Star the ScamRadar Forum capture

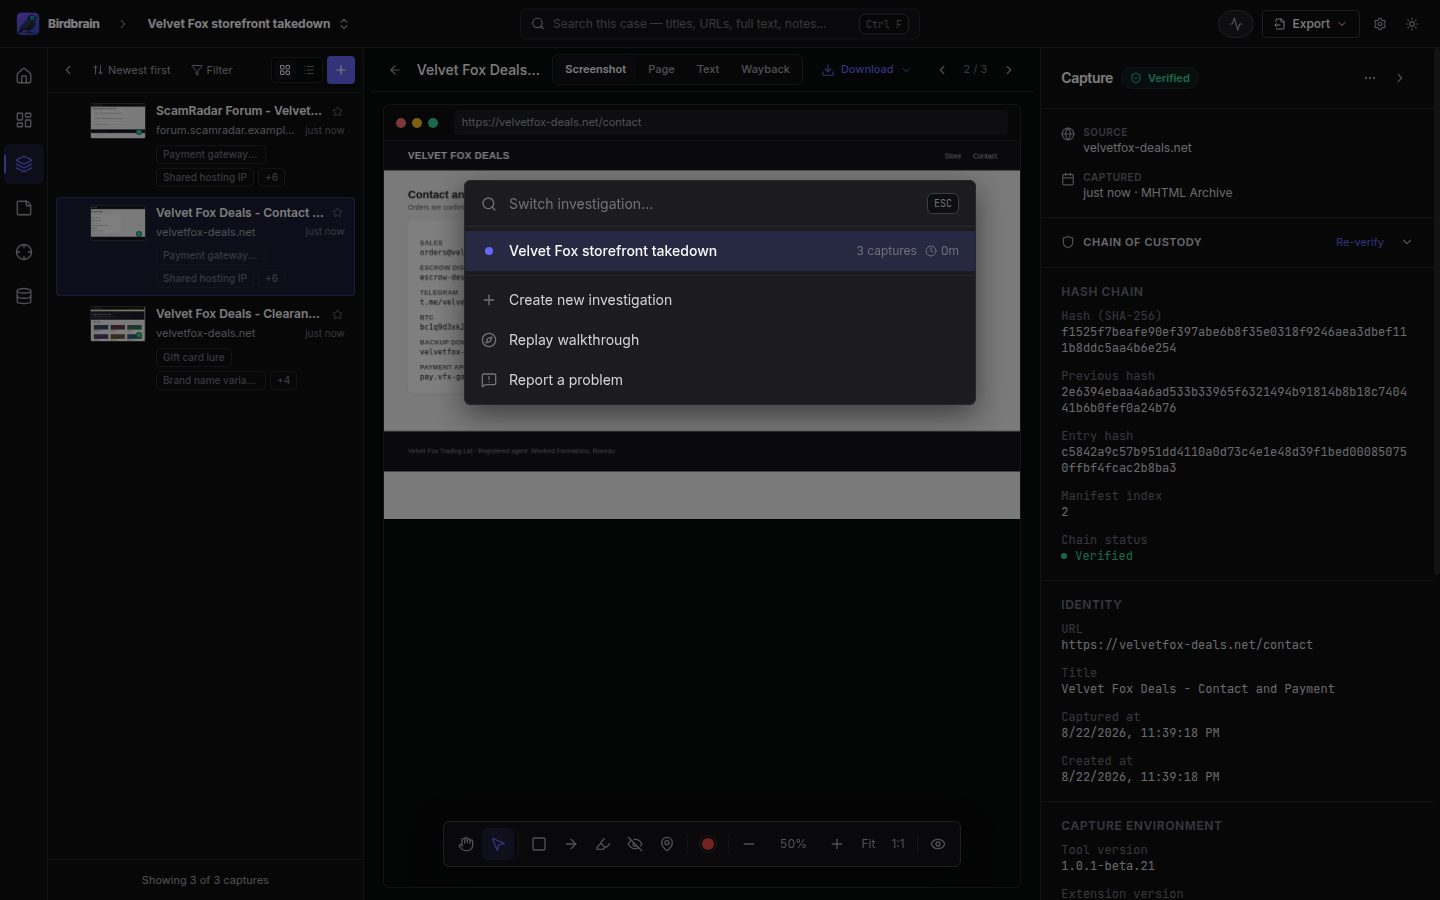pos(337,111)
